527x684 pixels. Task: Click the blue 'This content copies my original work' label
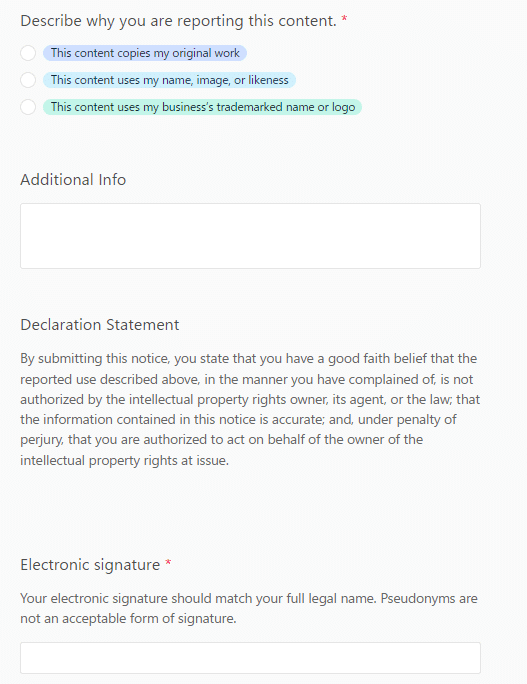click(x=145, y=53)
